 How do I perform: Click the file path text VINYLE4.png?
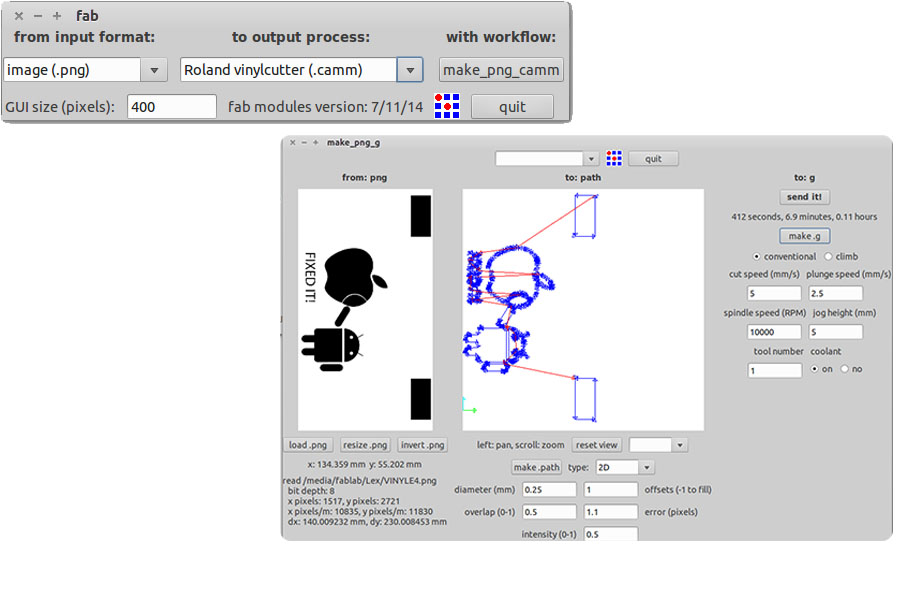(x=359, y=481)
